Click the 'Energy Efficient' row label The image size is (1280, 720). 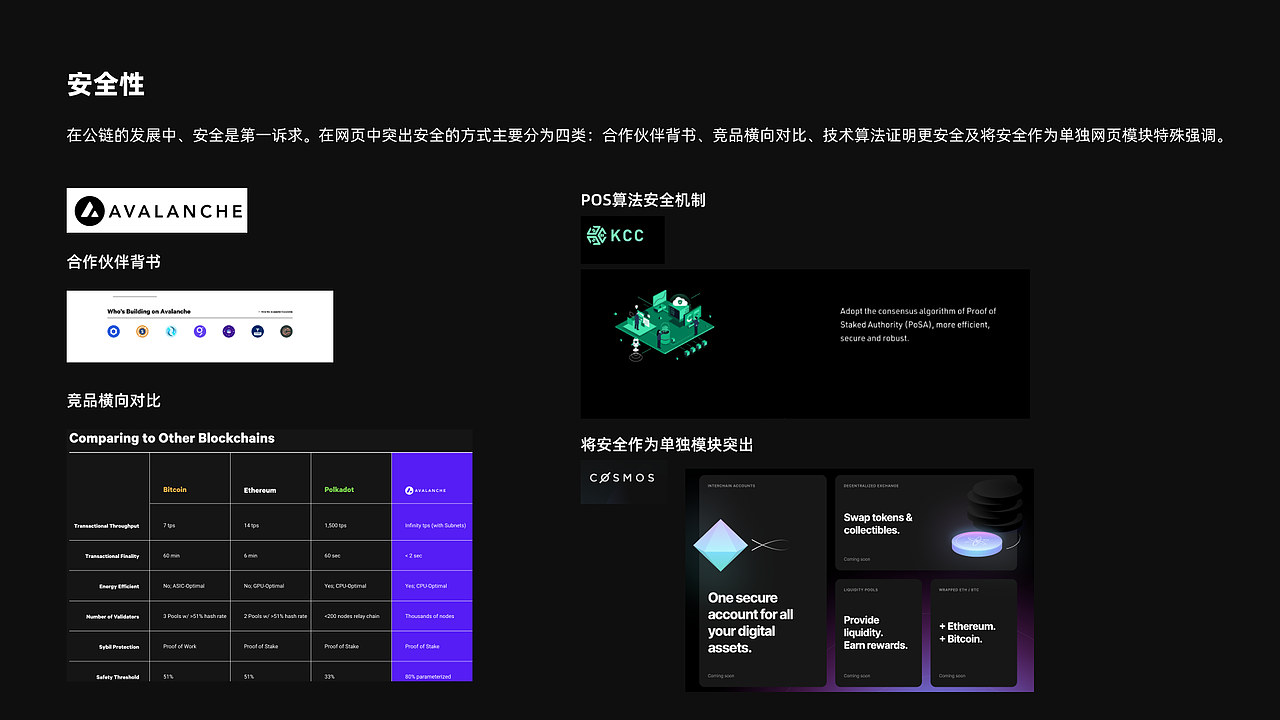(119, 586)
